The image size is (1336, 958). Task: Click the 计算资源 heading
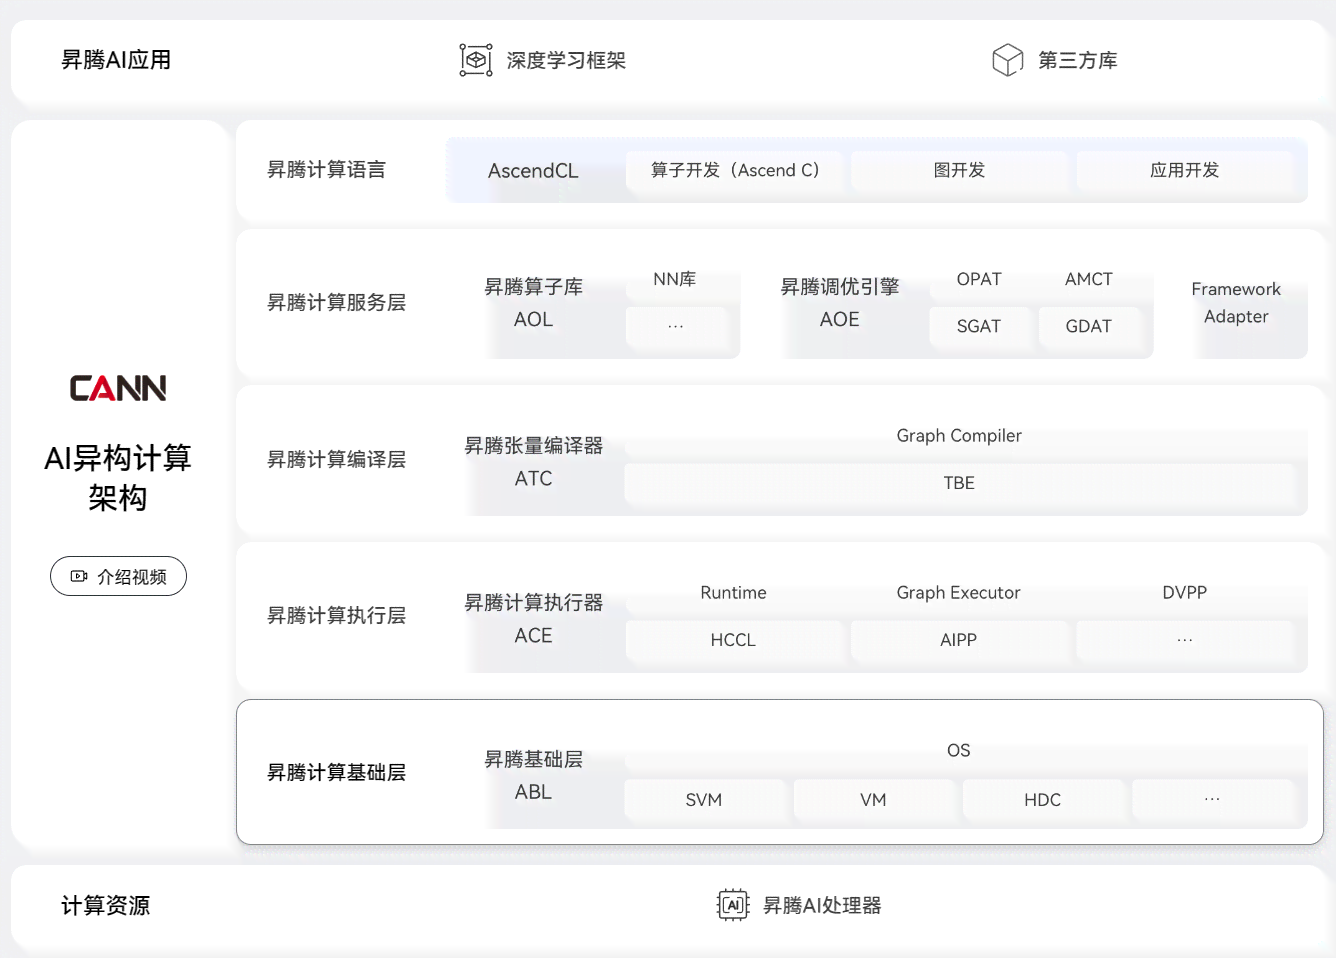click(105, 906)
